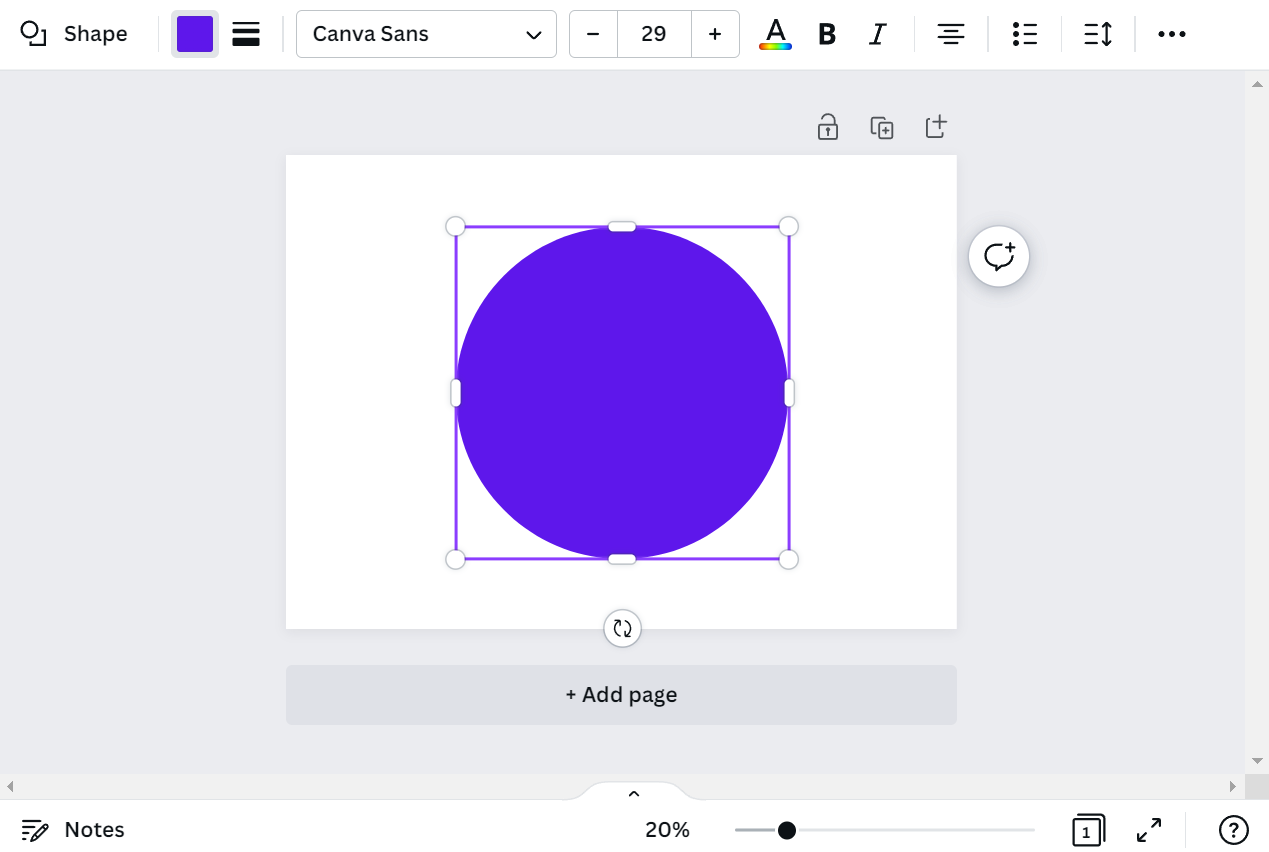The width and height of the screenshot is (1269, 852).
Task: Open line spacing options
Action: pos(1098,34)
